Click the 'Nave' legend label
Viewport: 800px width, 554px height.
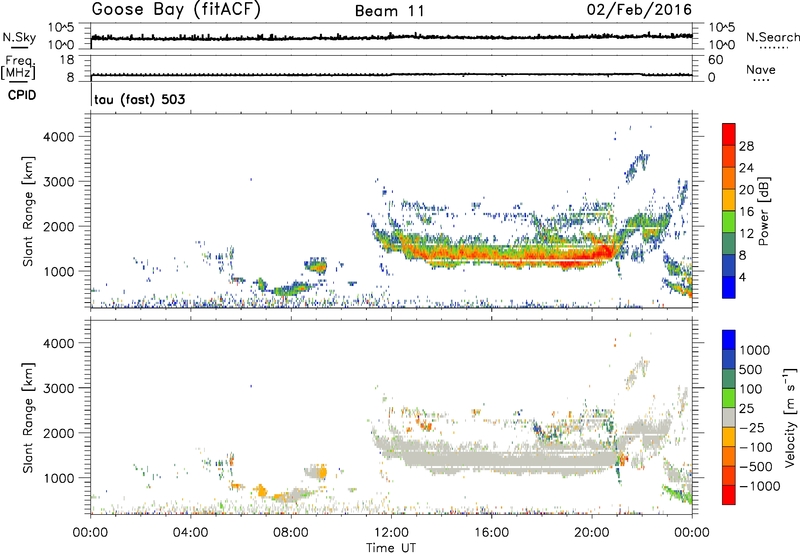pos(761,69)
